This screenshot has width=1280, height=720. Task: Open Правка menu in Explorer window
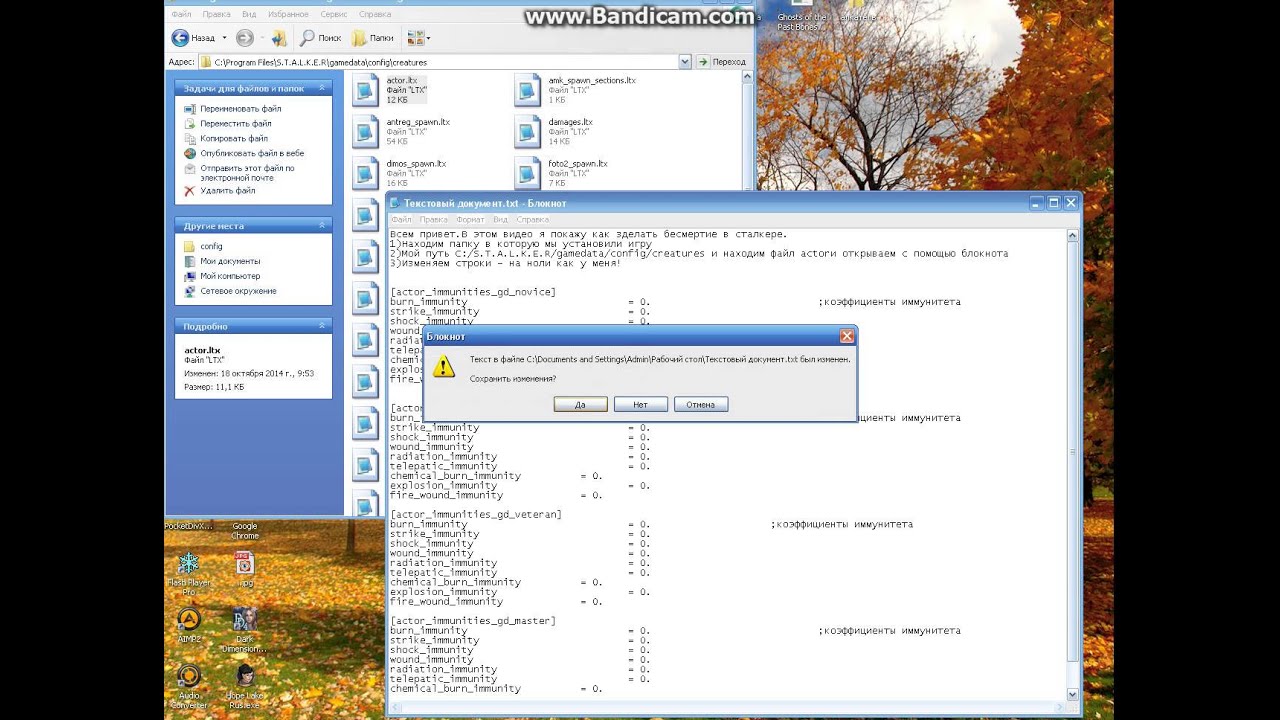(x=216, y=14)
